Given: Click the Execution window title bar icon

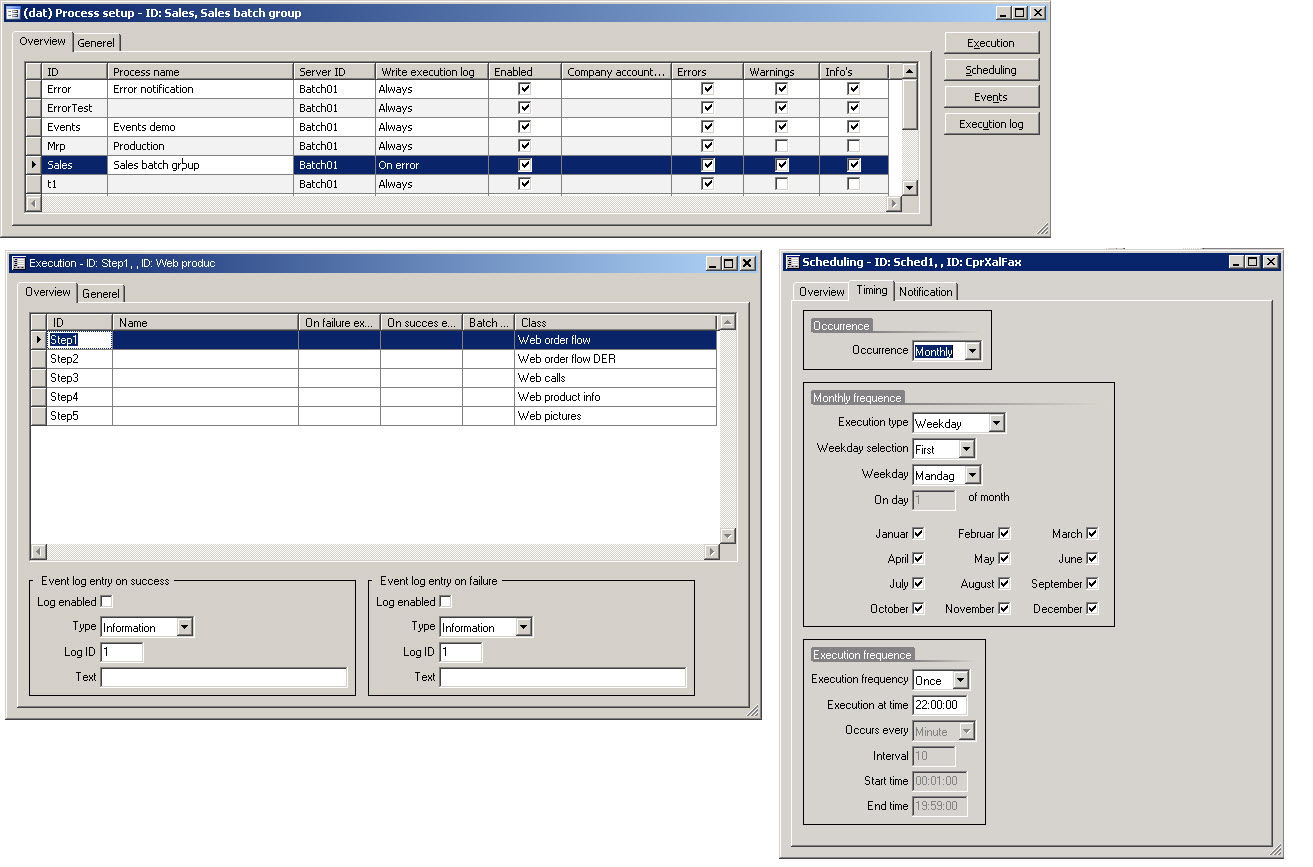Looking at the screenshot, I should [x=18, y=263].
